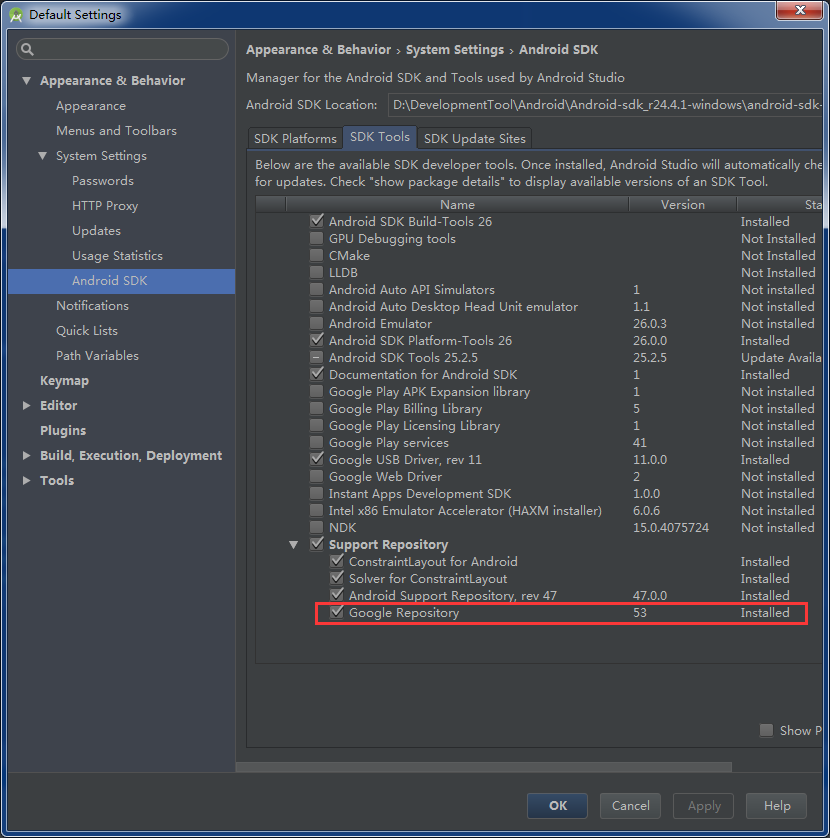The height and width of the screenshot is (838, 830).
Task: Check the LLDB checkbox
Action: coord(316,272)
